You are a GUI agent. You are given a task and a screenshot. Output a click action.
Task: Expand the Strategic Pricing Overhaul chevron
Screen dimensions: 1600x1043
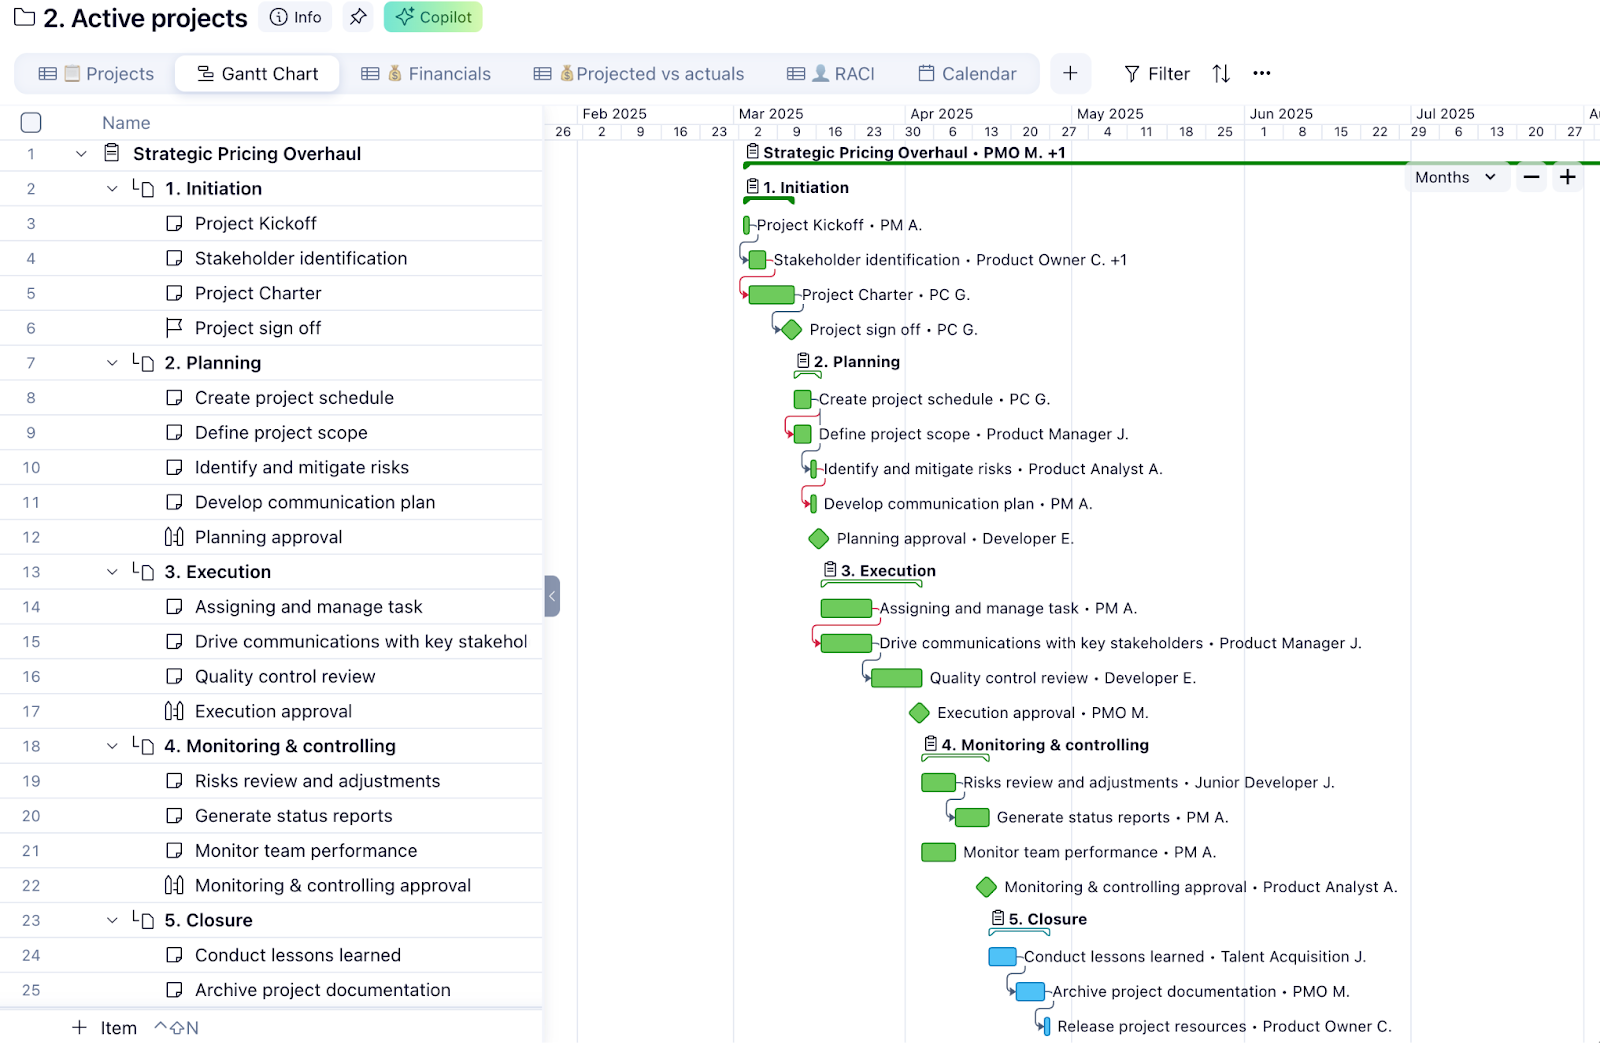tap(80, 153)
